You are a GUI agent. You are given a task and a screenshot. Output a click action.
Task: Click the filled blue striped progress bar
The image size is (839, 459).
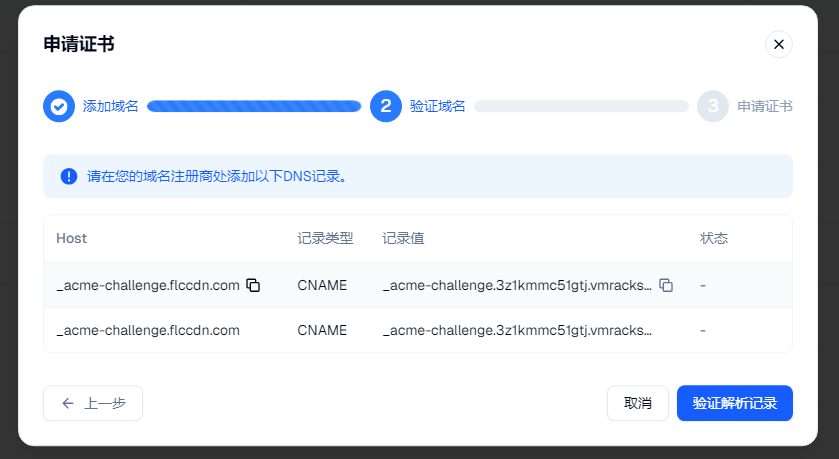(x=254, y=106)
